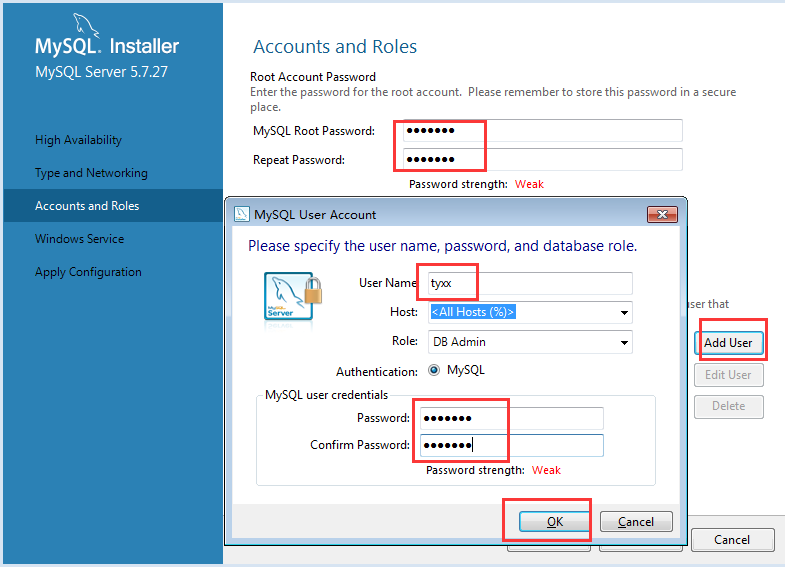Click the Weak strength text under root password
Screen dimensions: 785x567
pyautogui.click(x=529, y=184)
